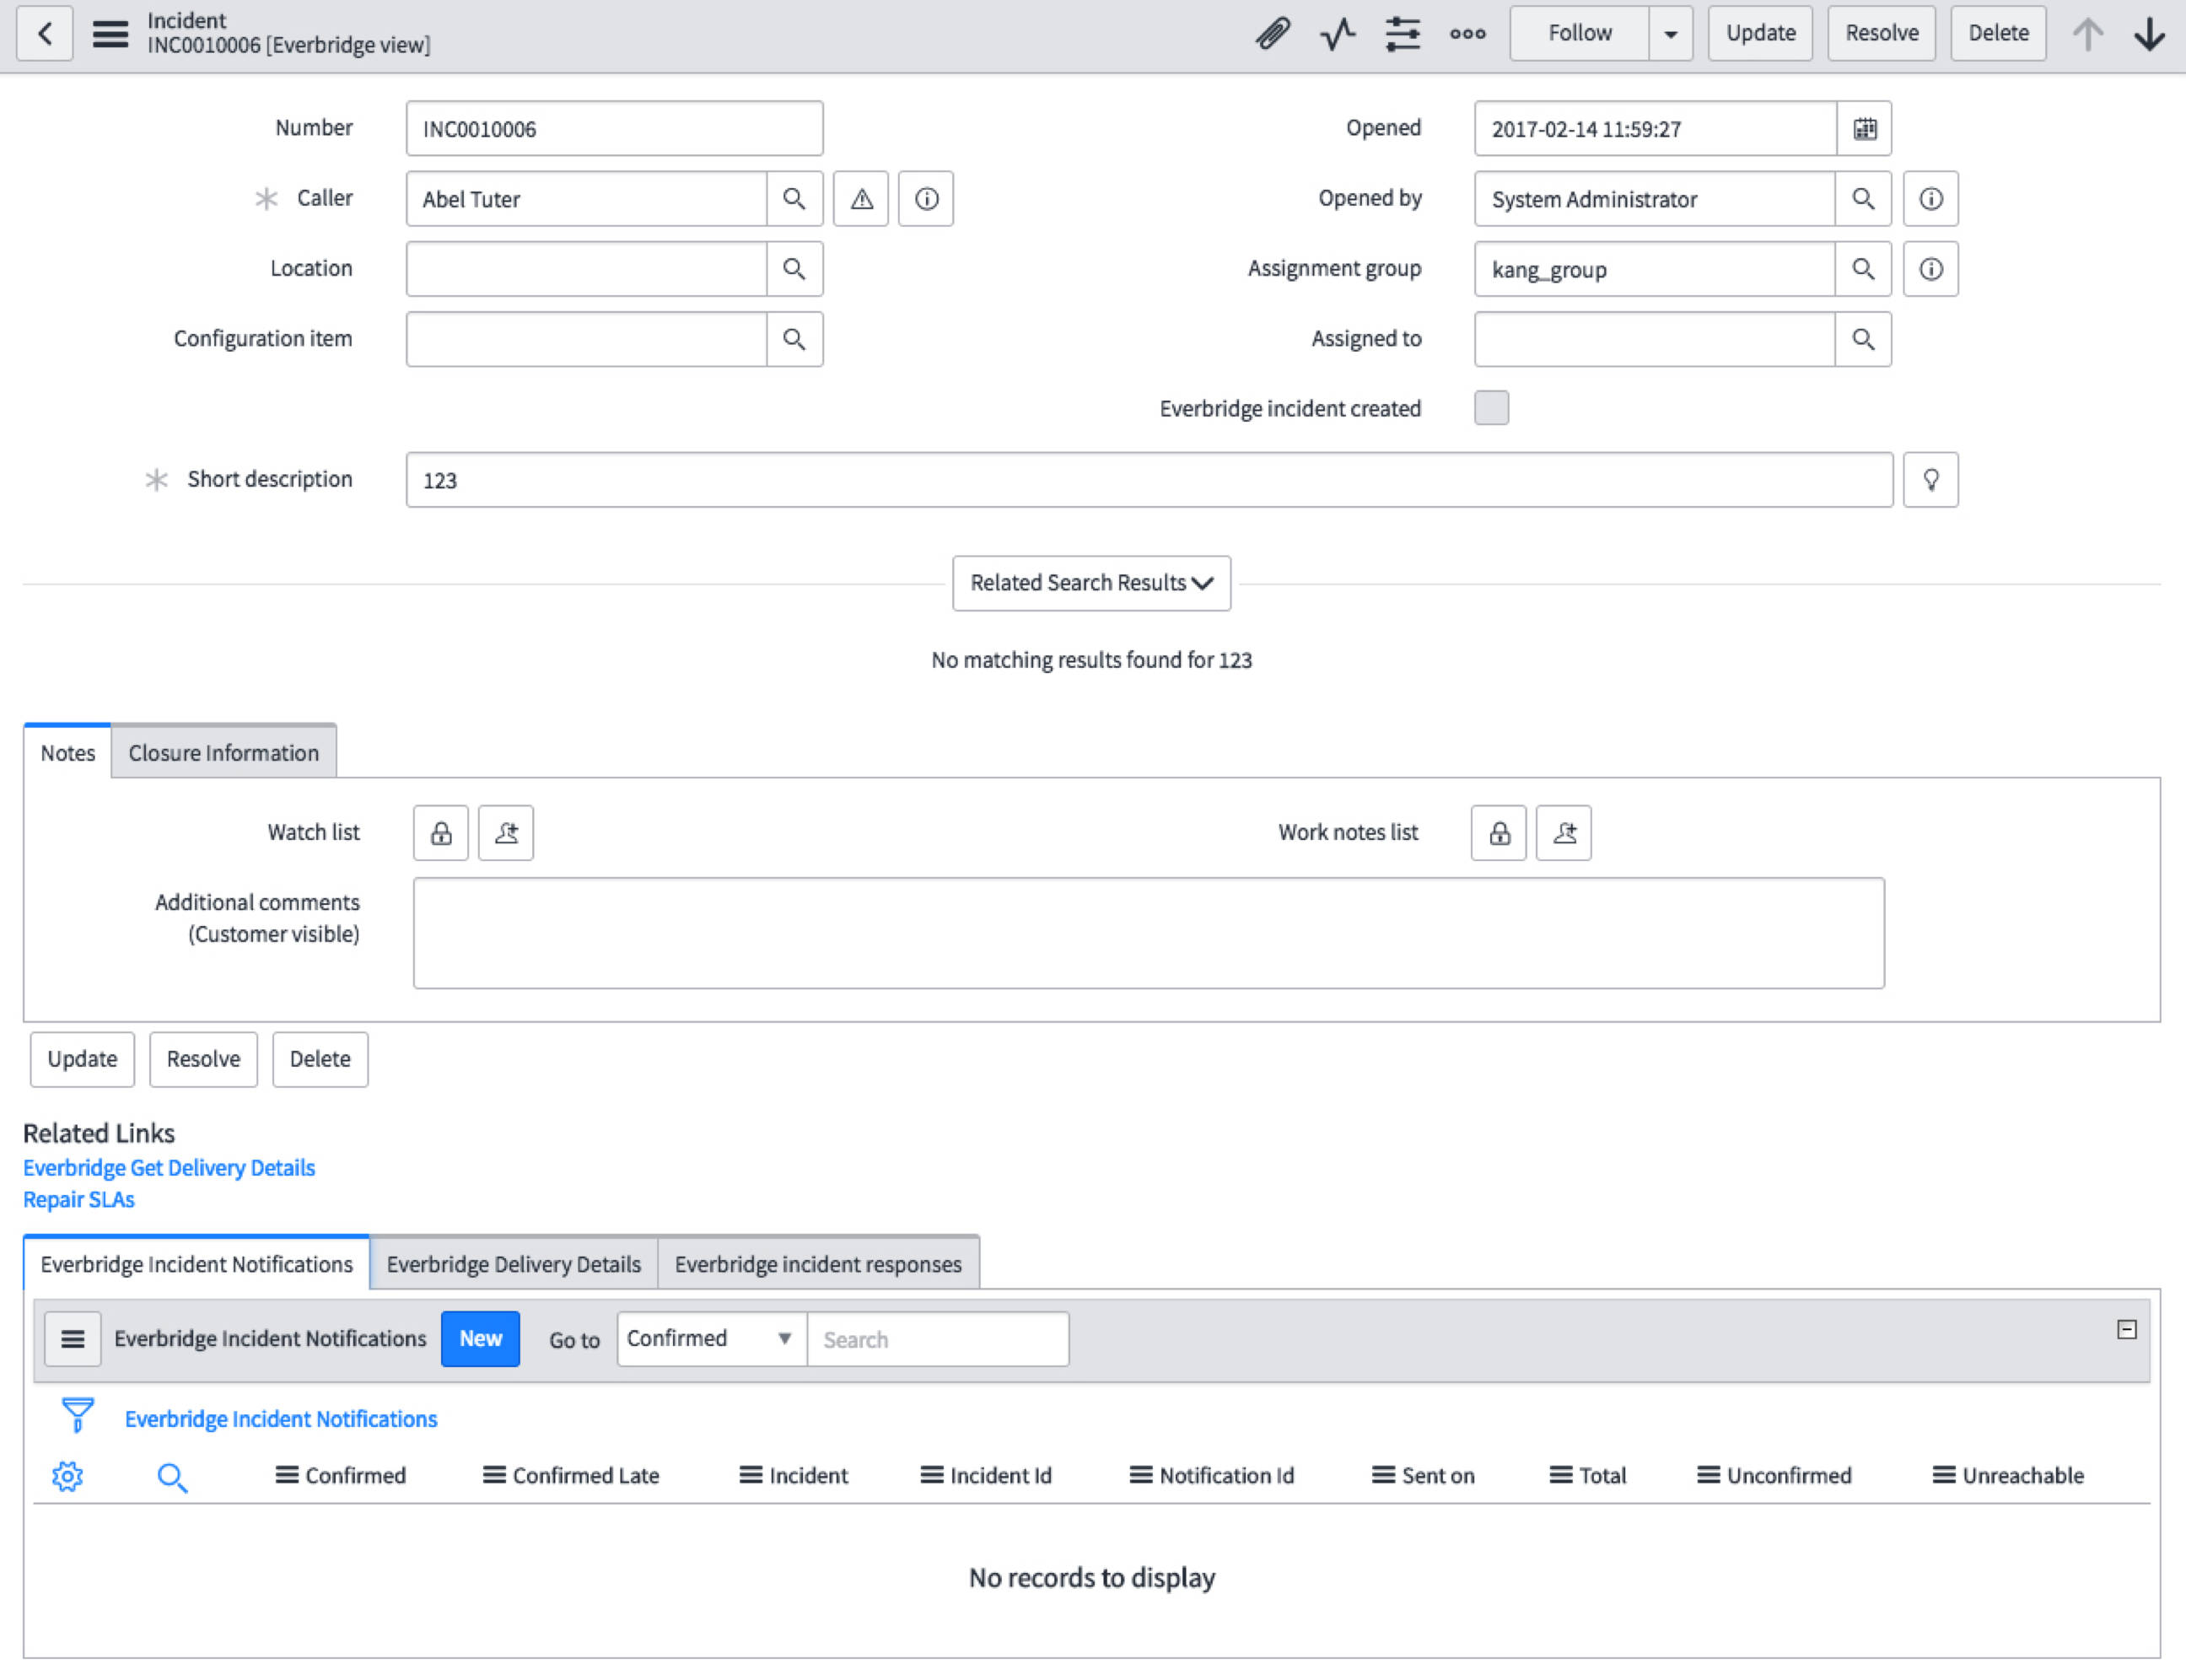This screenshot has height=1680, width=2186.
Task: Click the warning icon next to Caller
Action: [859, 199]
